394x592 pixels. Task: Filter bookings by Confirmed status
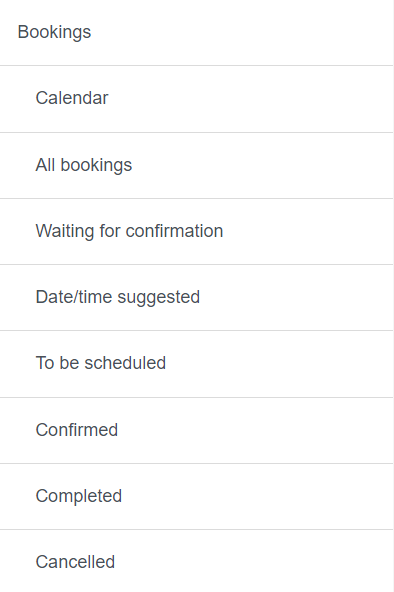[x=196, y=430]
